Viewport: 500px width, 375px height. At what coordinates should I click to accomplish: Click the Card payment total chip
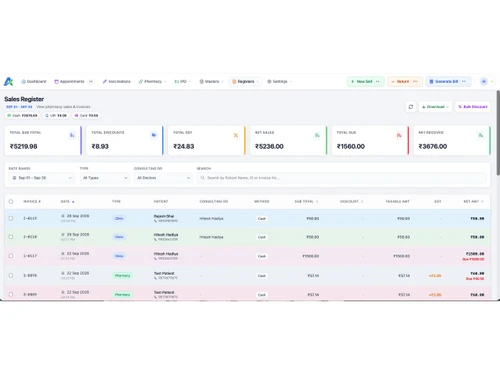click(86, 116)
